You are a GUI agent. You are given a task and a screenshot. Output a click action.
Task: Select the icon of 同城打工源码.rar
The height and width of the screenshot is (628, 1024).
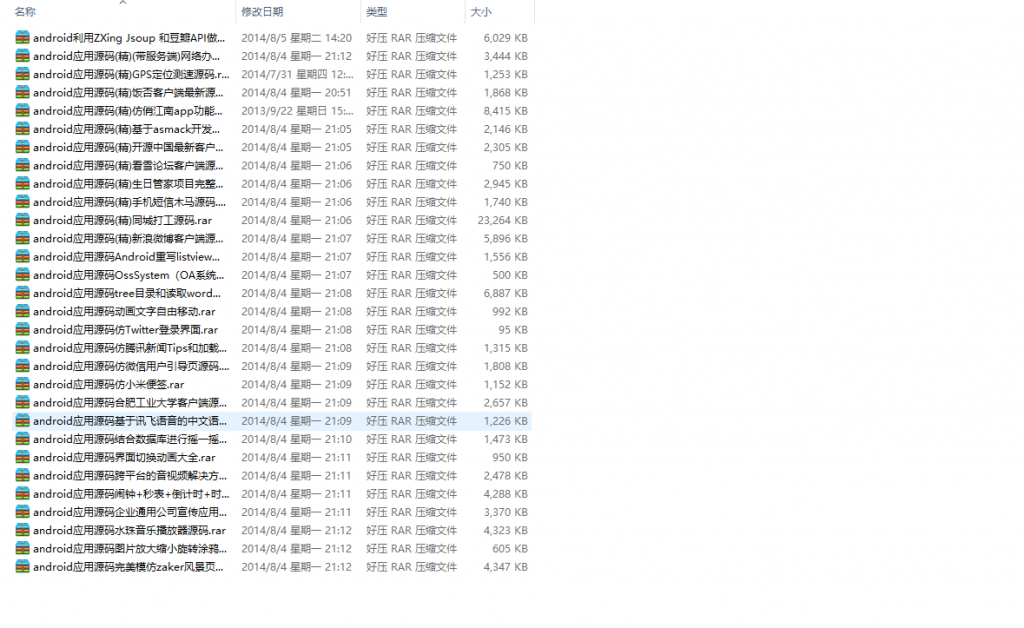(x=22, y=220)
